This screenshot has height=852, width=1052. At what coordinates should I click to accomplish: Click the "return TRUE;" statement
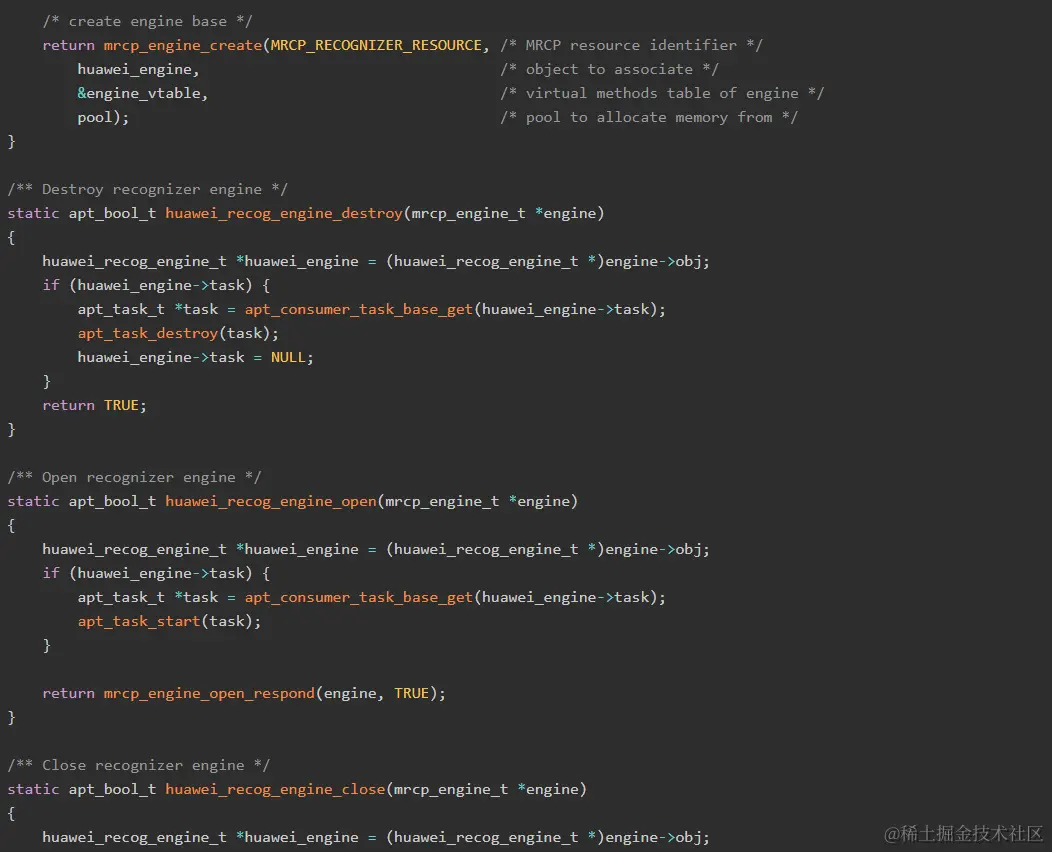tap(95, 406)
